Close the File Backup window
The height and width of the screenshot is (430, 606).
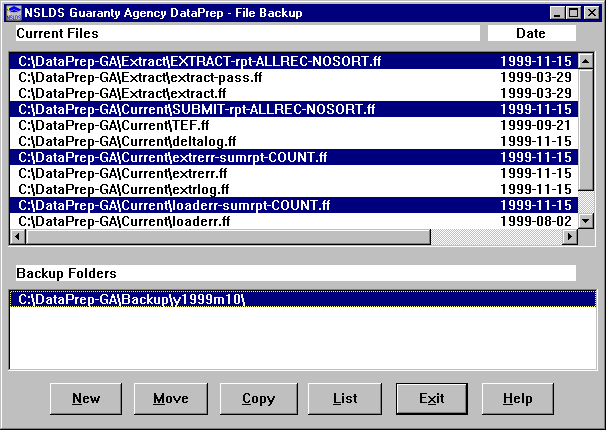592,13
